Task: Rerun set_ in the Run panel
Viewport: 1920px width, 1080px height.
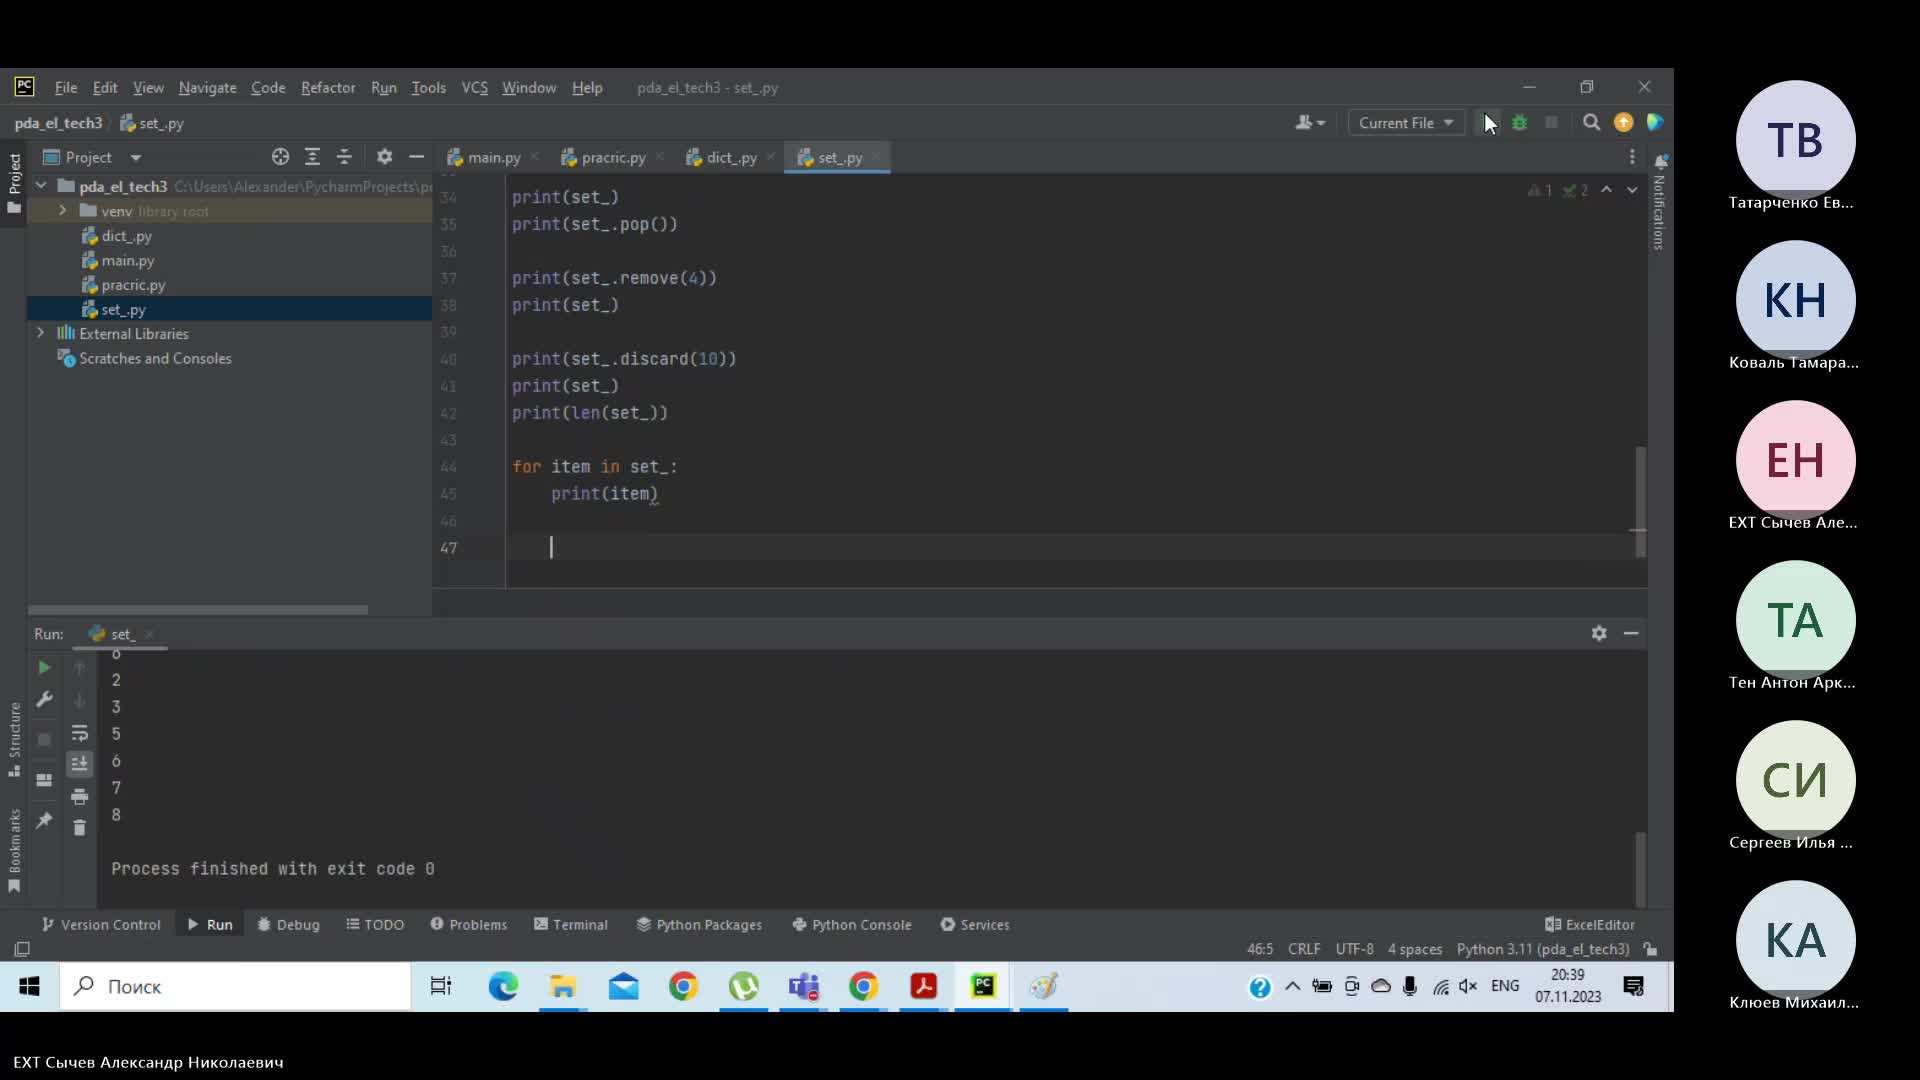Action: coord(44,667)
